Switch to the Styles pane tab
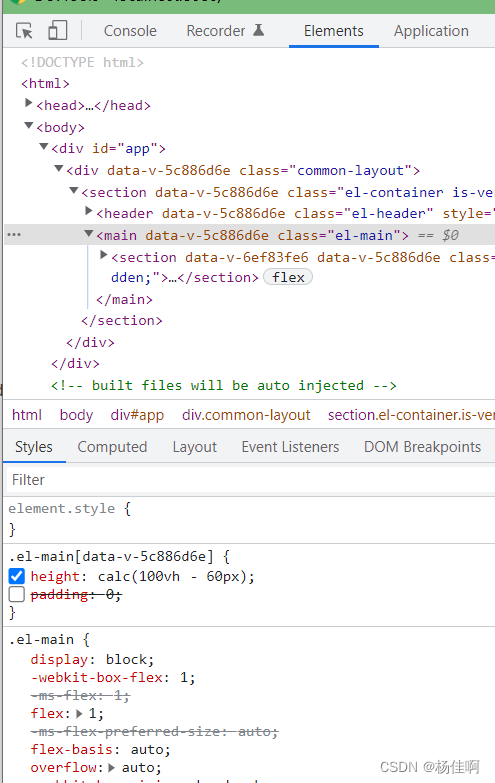This screenshot has width=495, height=783. pyautogui.click(x=33, y=447)
